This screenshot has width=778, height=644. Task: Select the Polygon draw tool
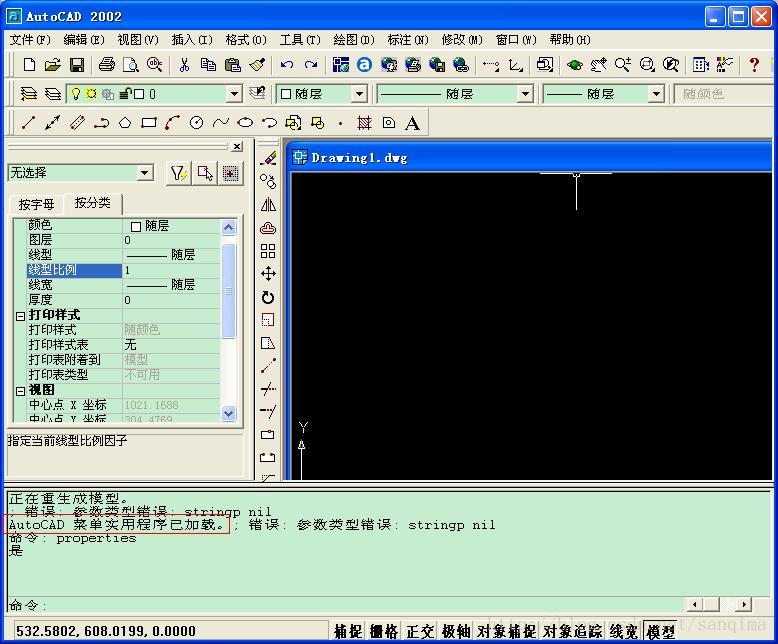click(125, 123)
